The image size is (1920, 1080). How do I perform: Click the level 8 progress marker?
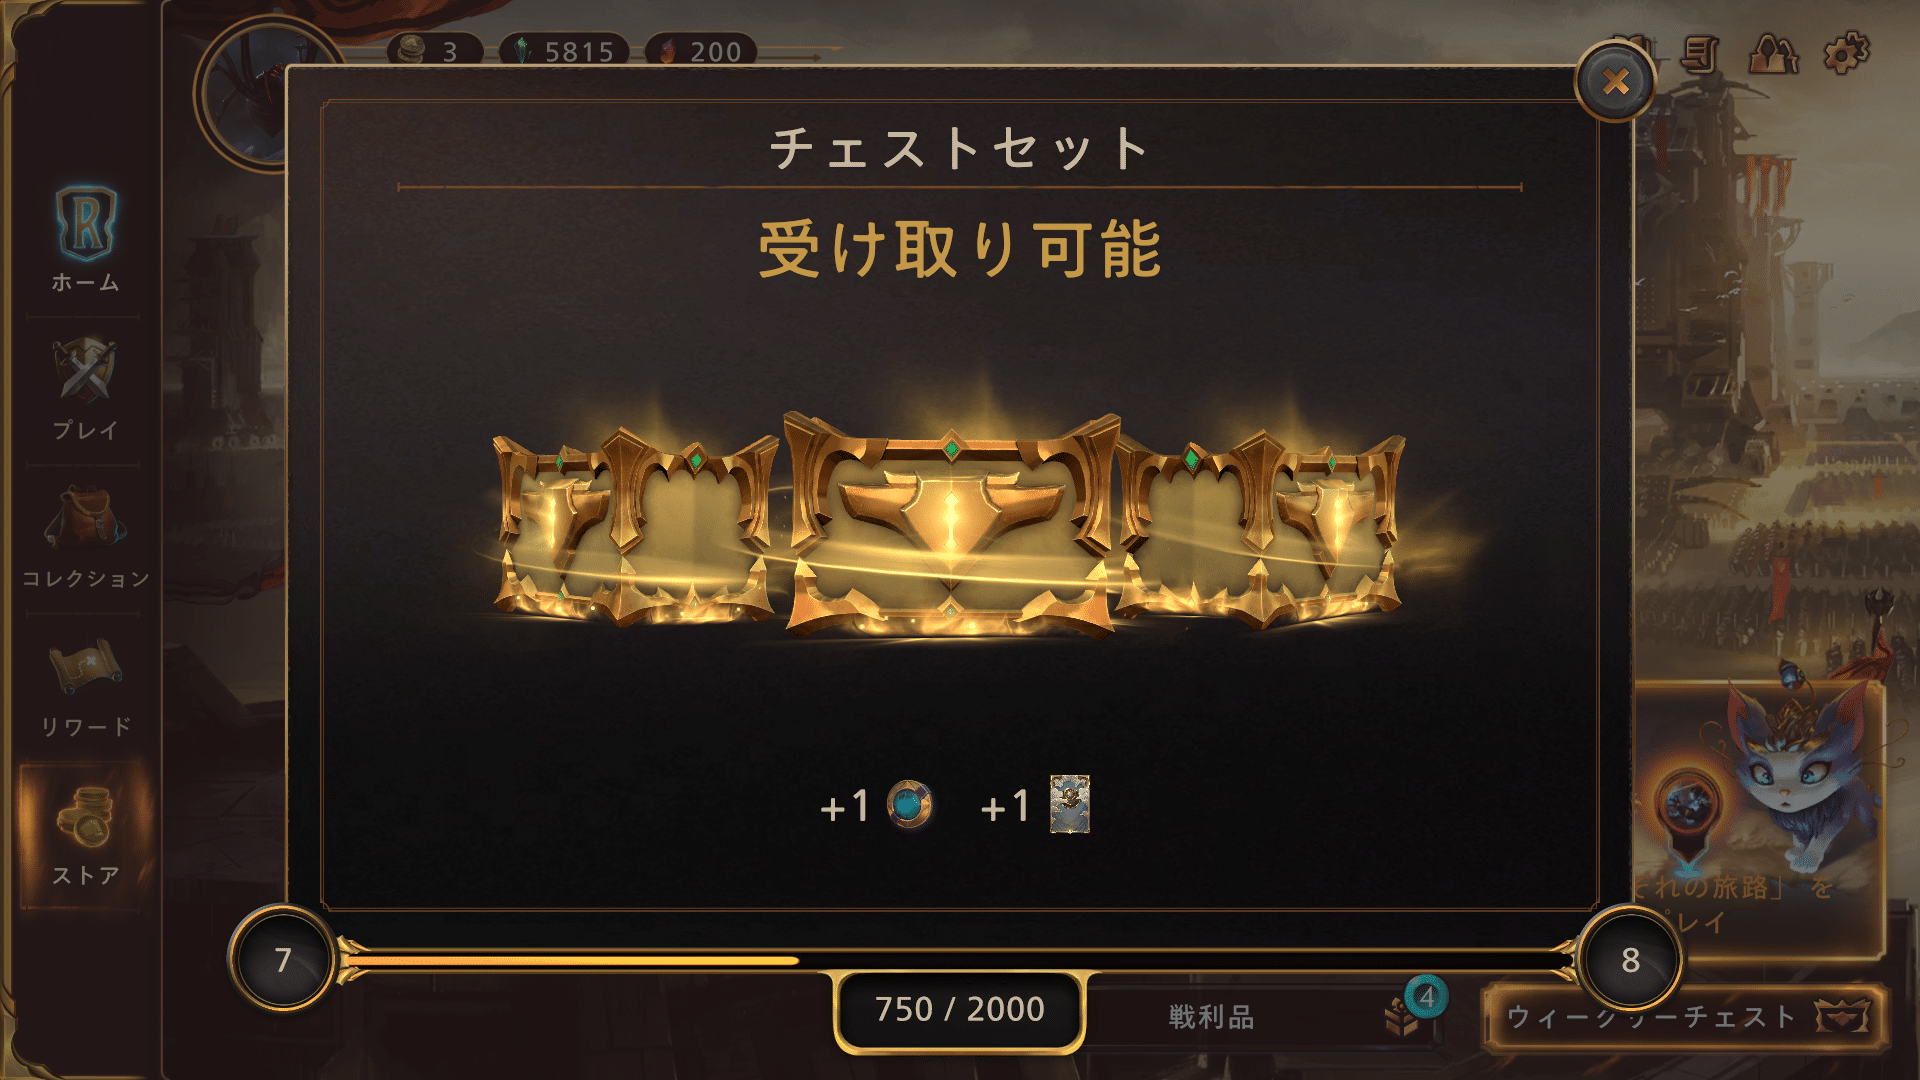[1630, 960]
